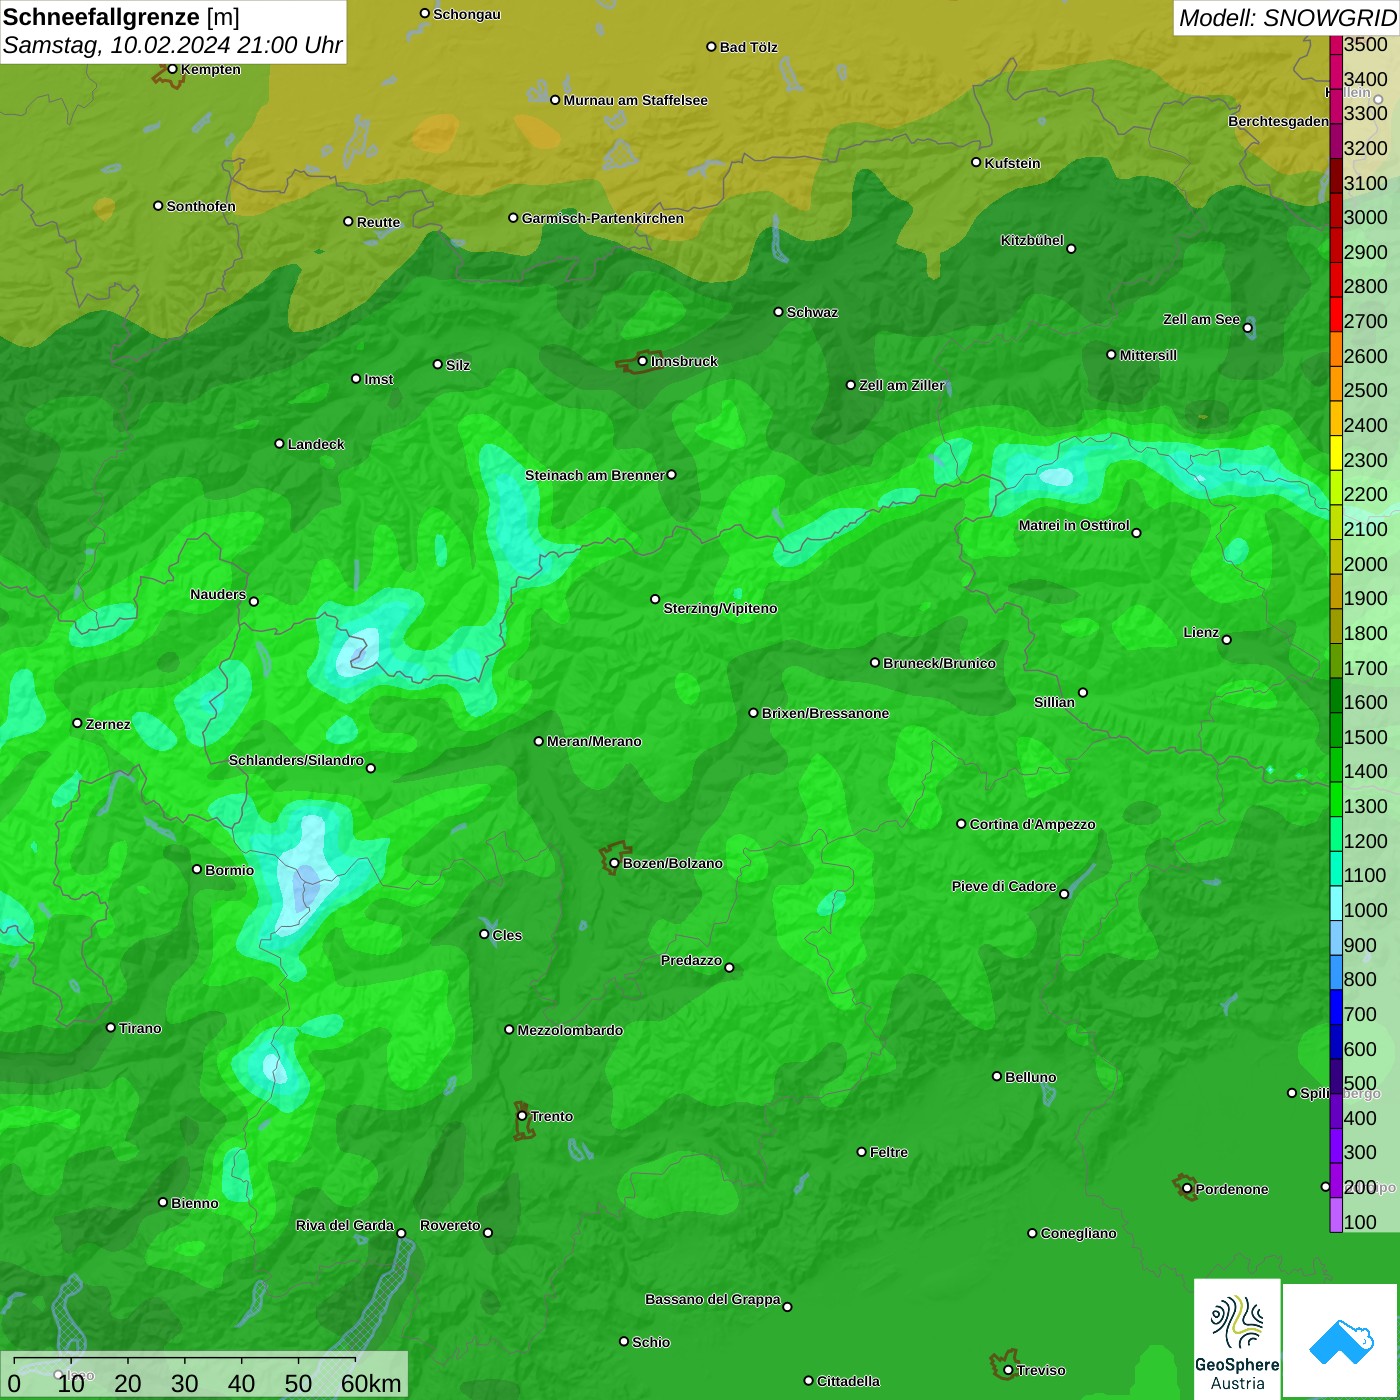Click the 100 m violet legend color
Screen dimensions: 1400x1400
point(1335,1215)
